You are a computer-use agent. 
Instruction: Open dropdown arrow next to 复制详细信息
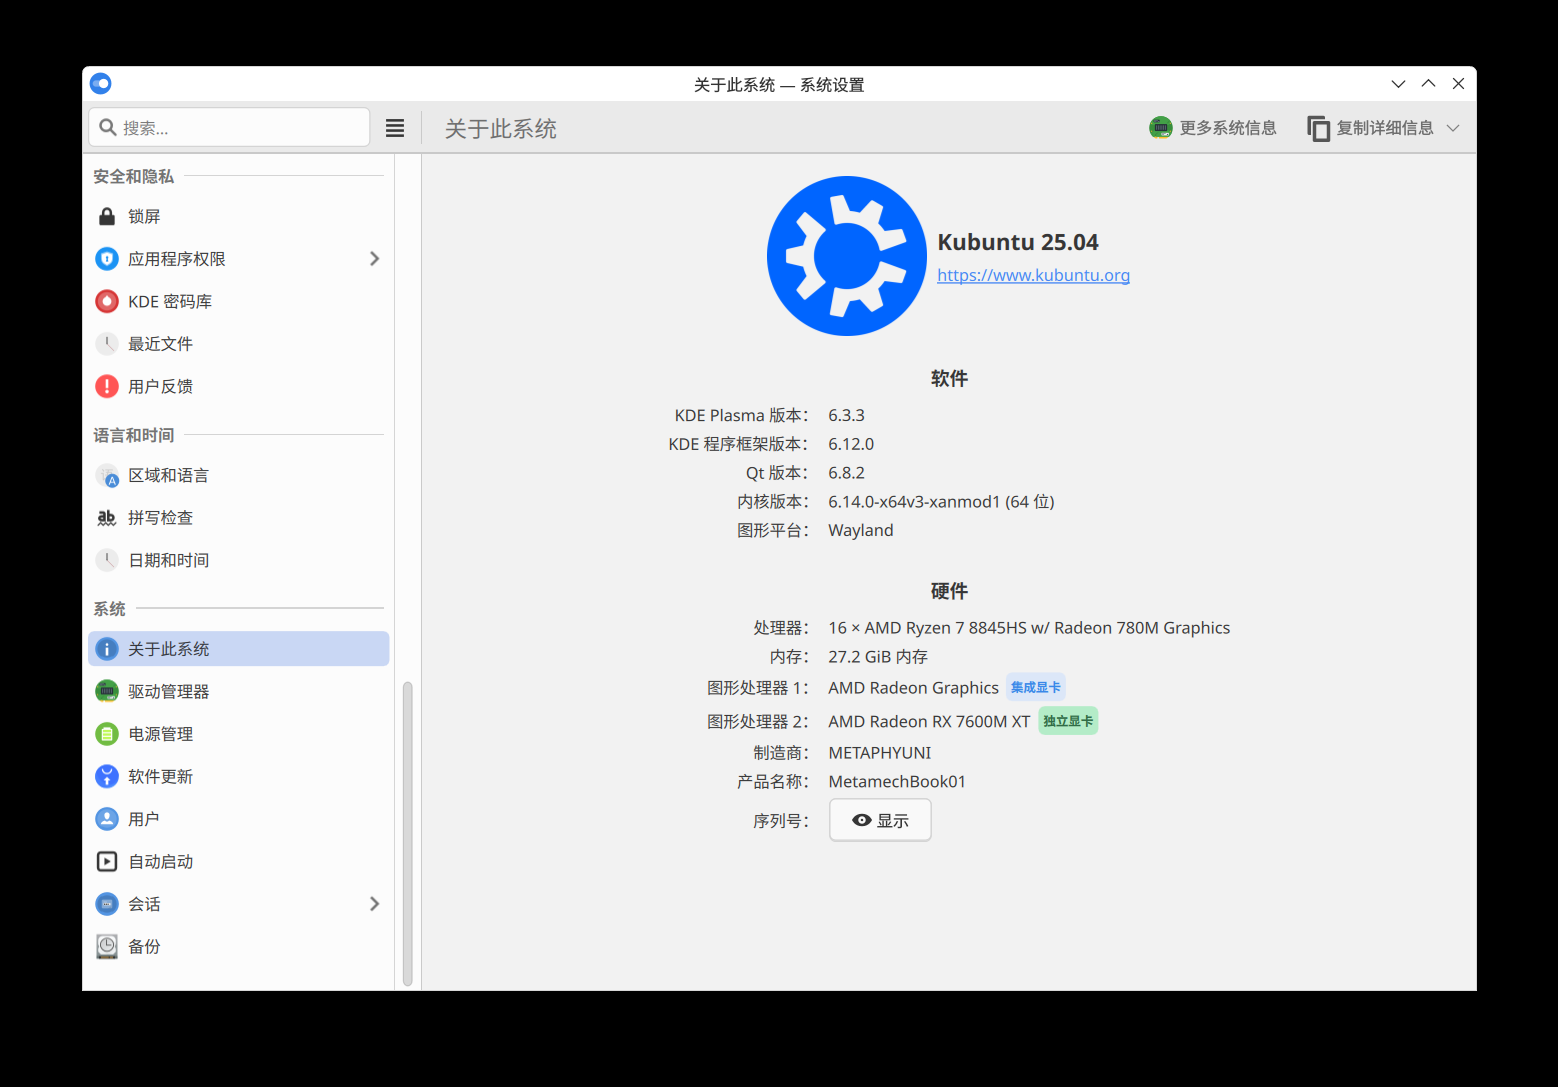click(1453, 128)
